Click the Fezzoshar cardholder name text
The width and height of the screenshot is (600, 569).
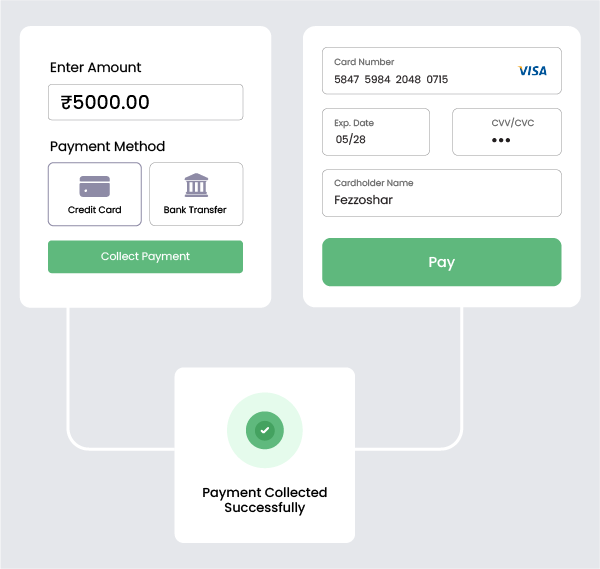pos(363,200)
